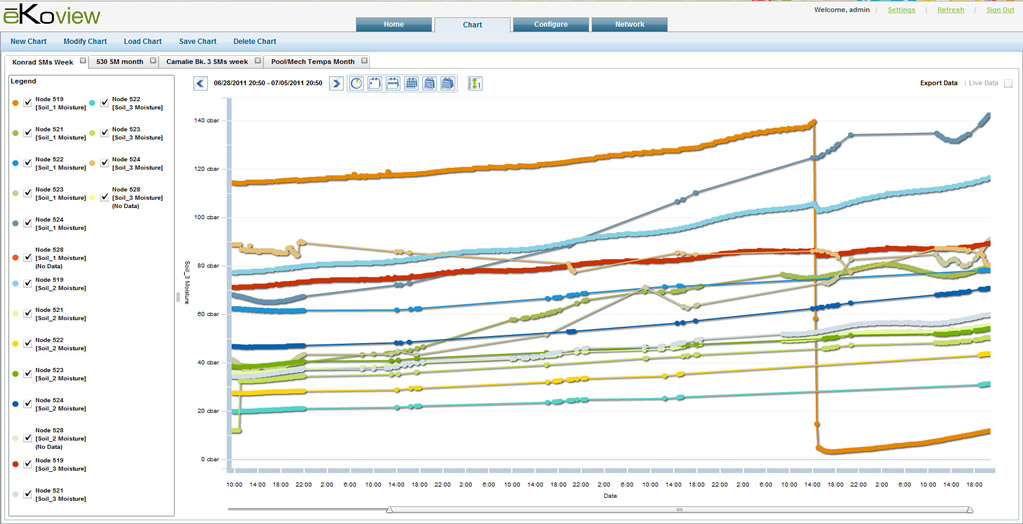Toggle Node 522 Soil_3 Moisture checkbox
Viewport: 1023px width, 524px height.
(x=105, y=103)
